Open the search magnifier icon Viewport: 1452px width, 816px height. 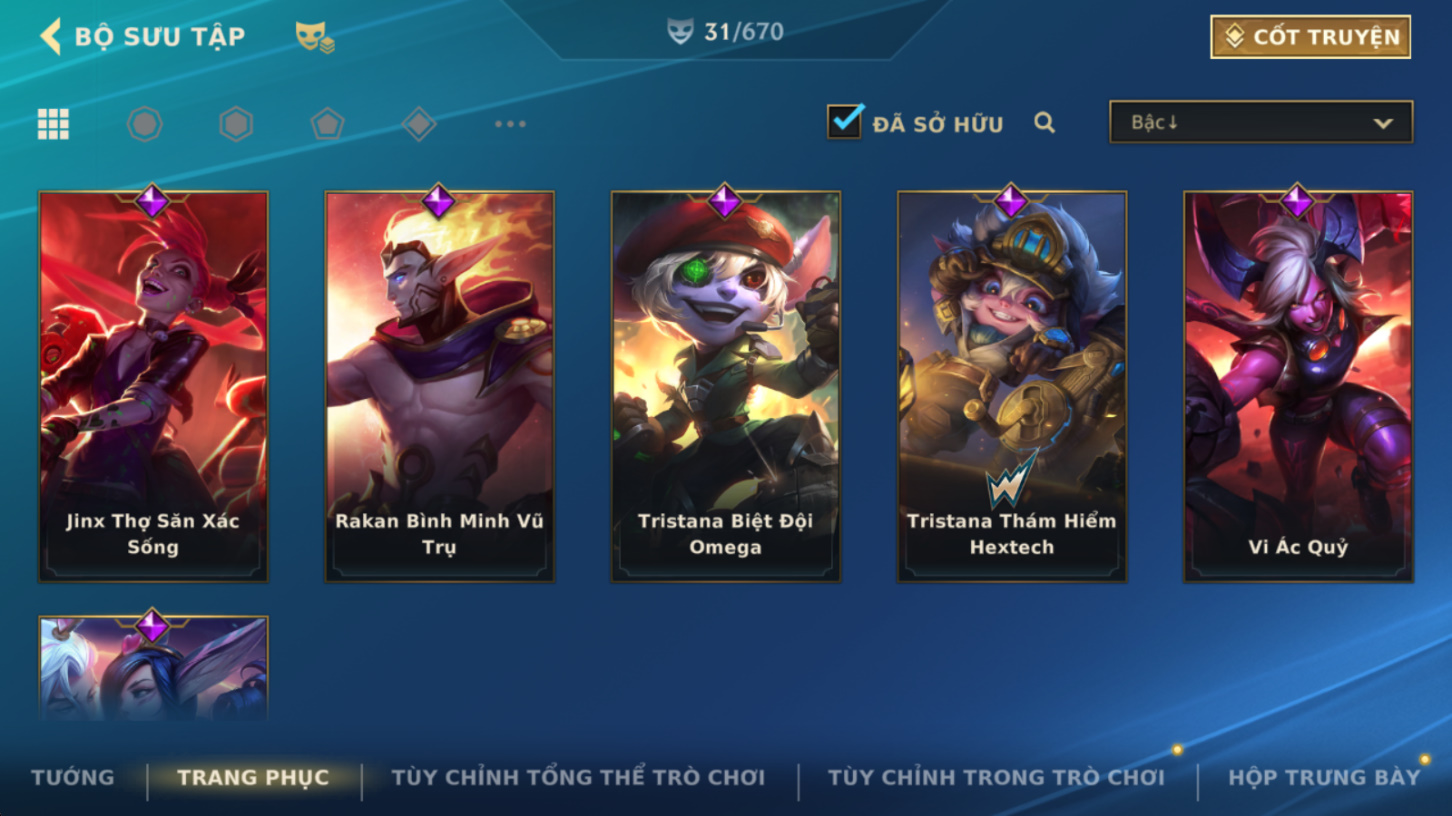(1044, 123)
